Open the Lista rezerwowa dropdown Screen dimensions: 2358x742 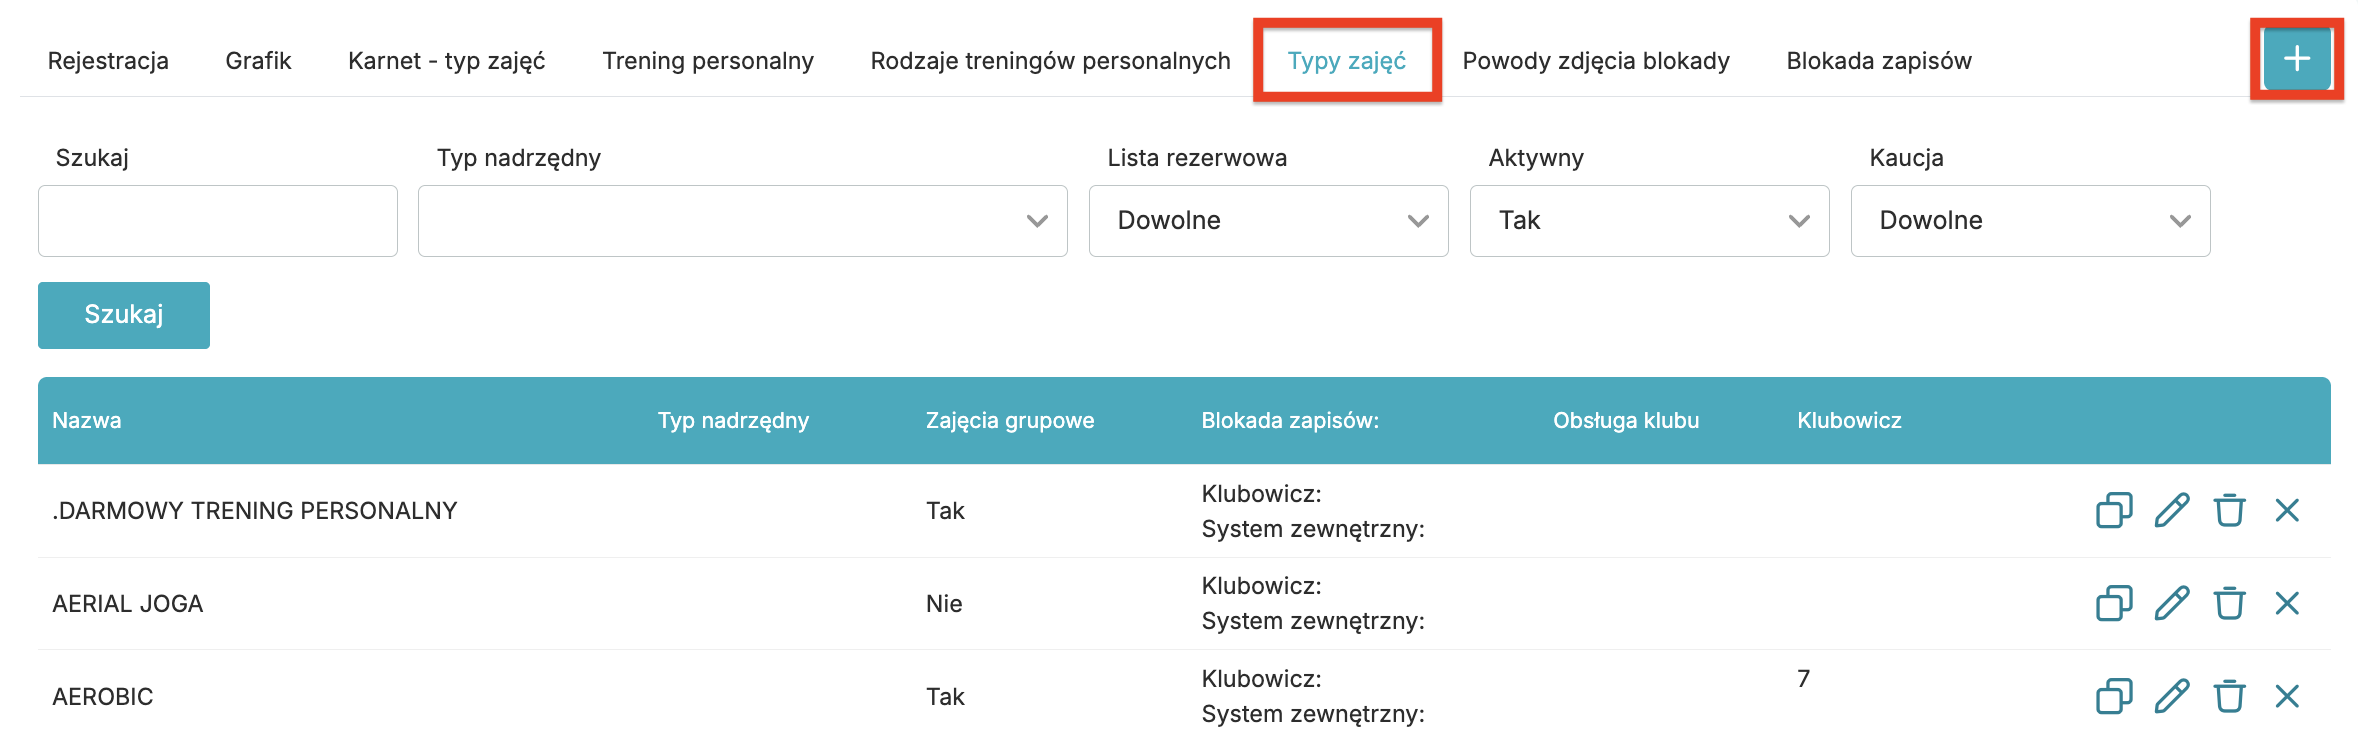[1268, 221]
